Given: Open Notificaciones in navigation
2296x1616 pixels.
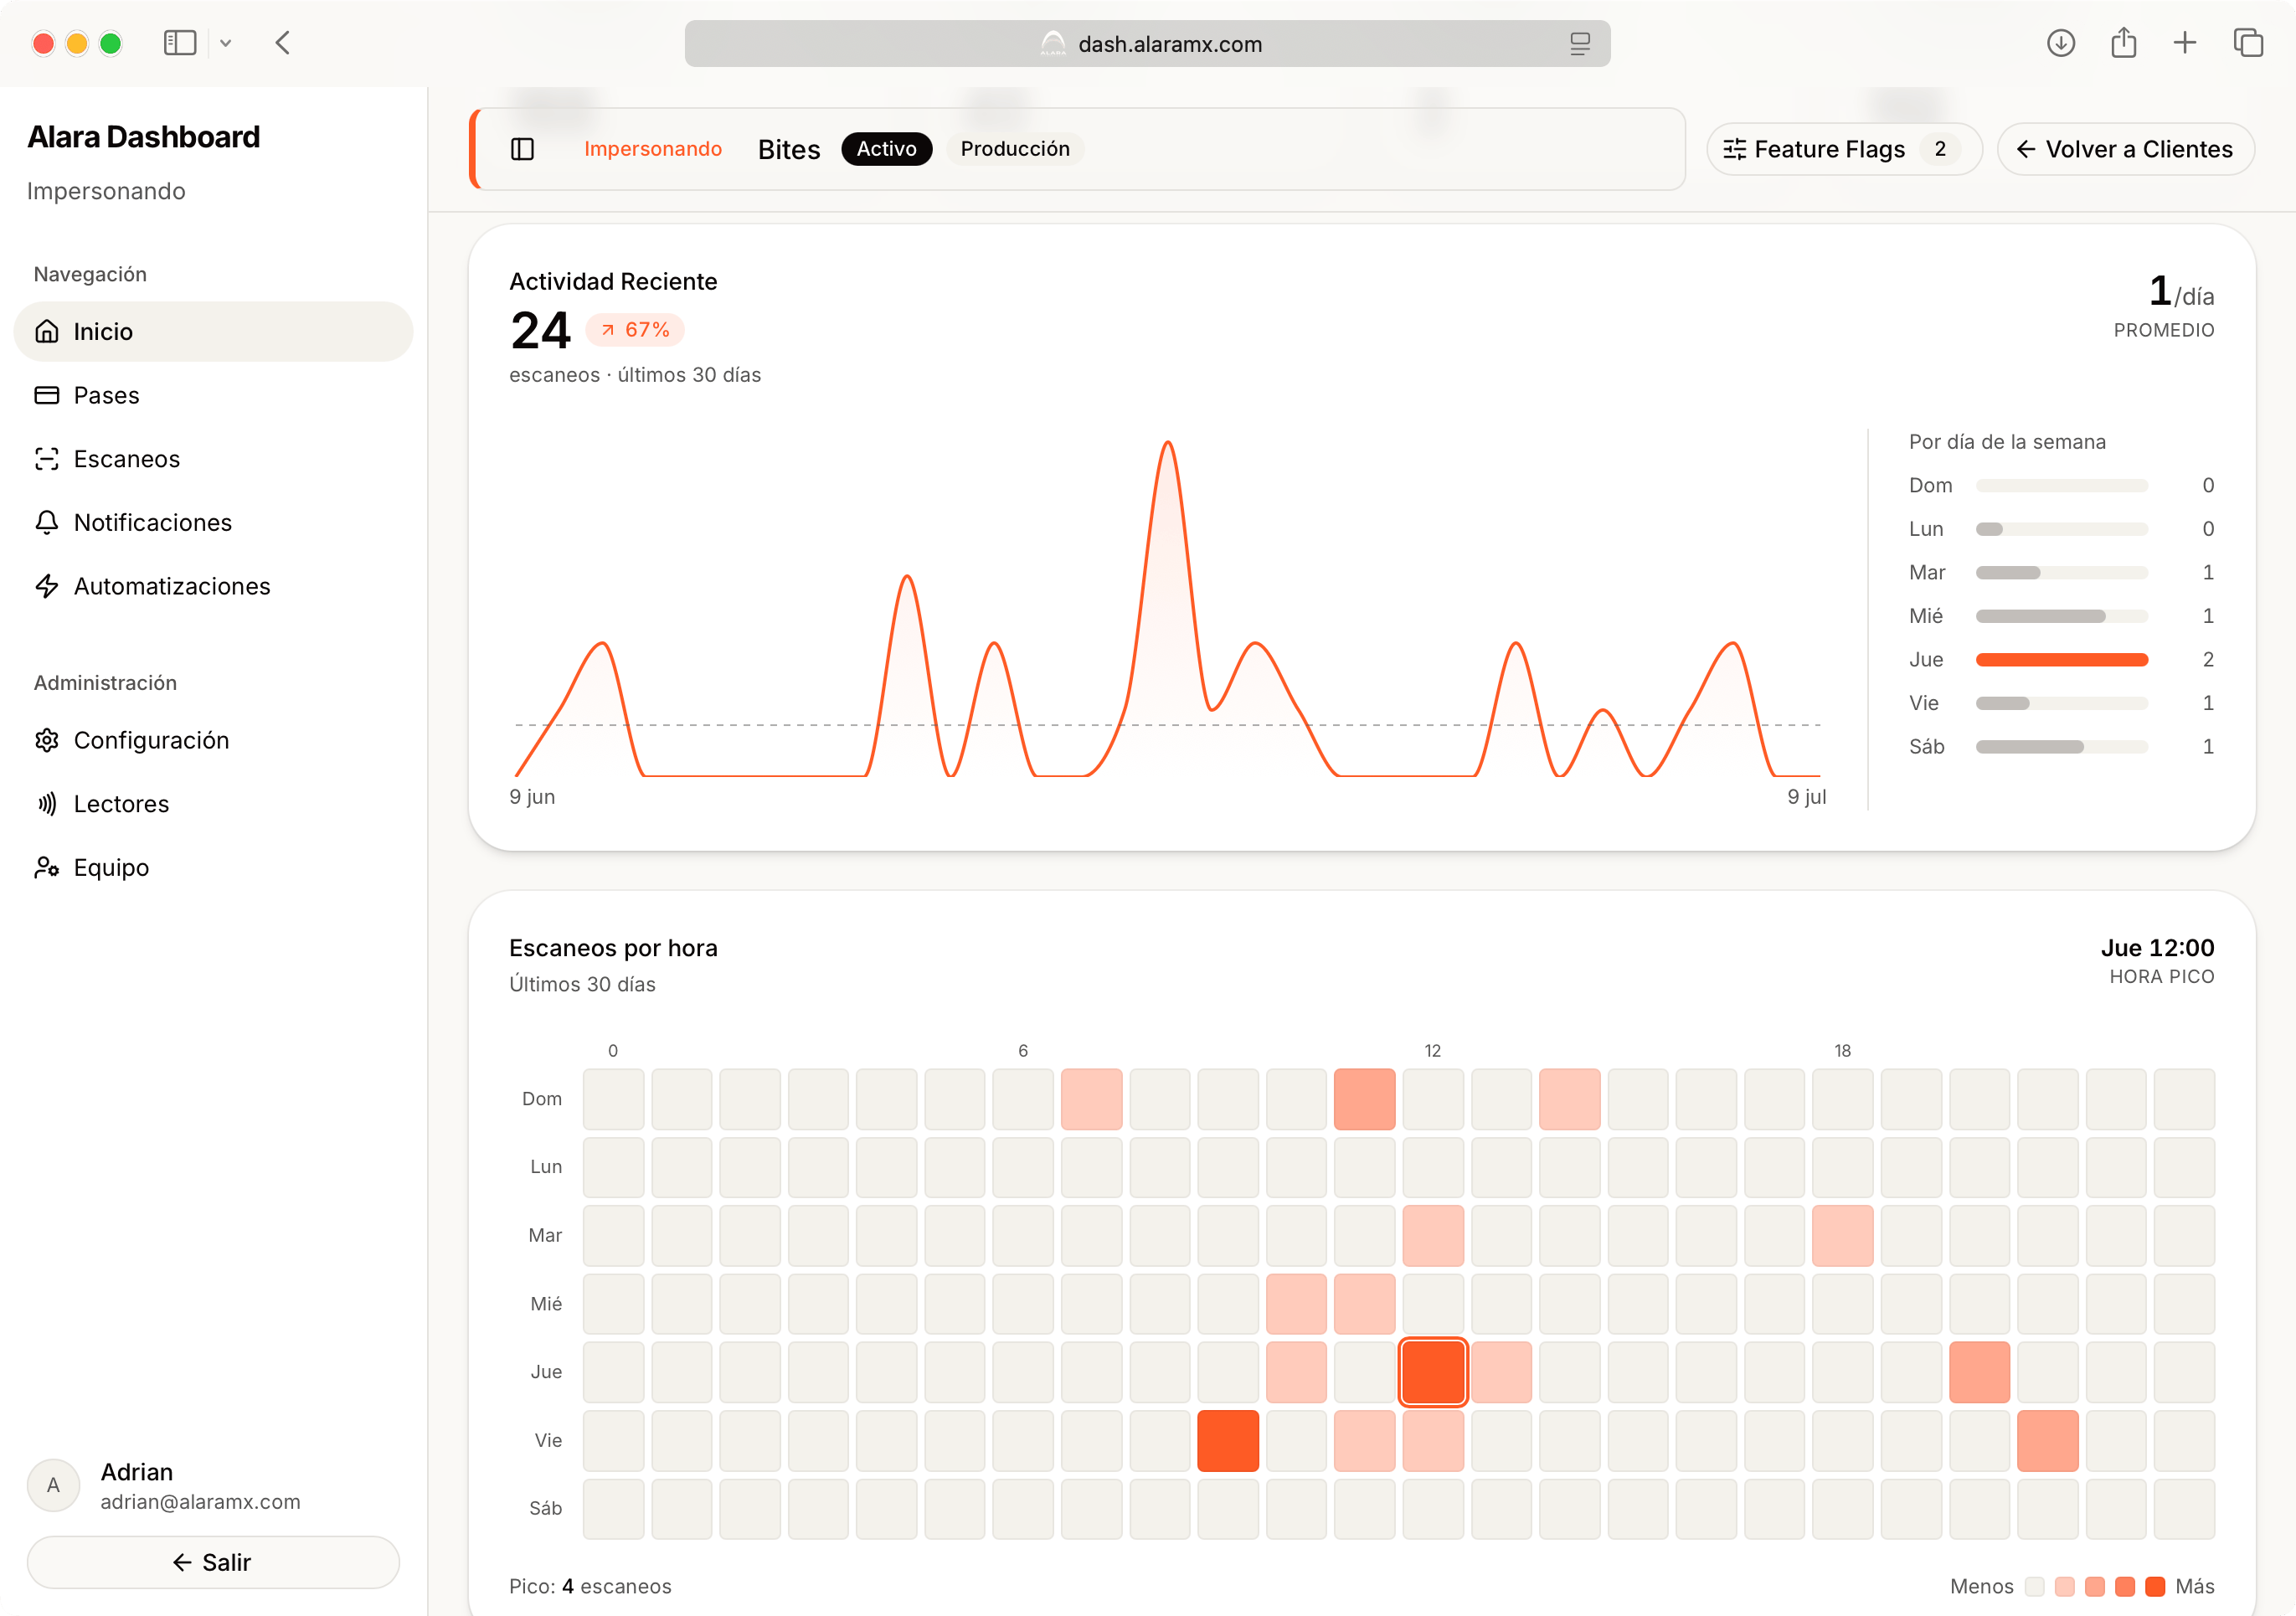Looking at the screenshot, I should (x=213, y=522).
